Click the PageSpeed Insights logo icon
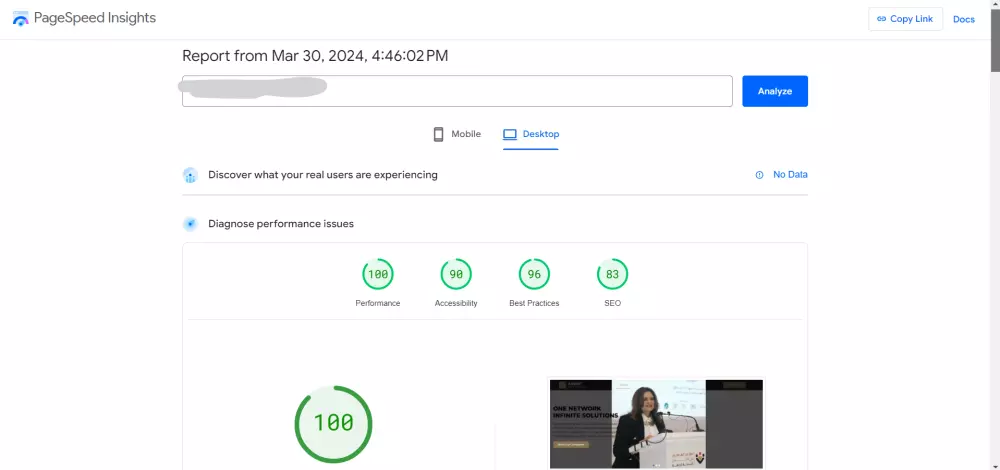 point(20,18)
